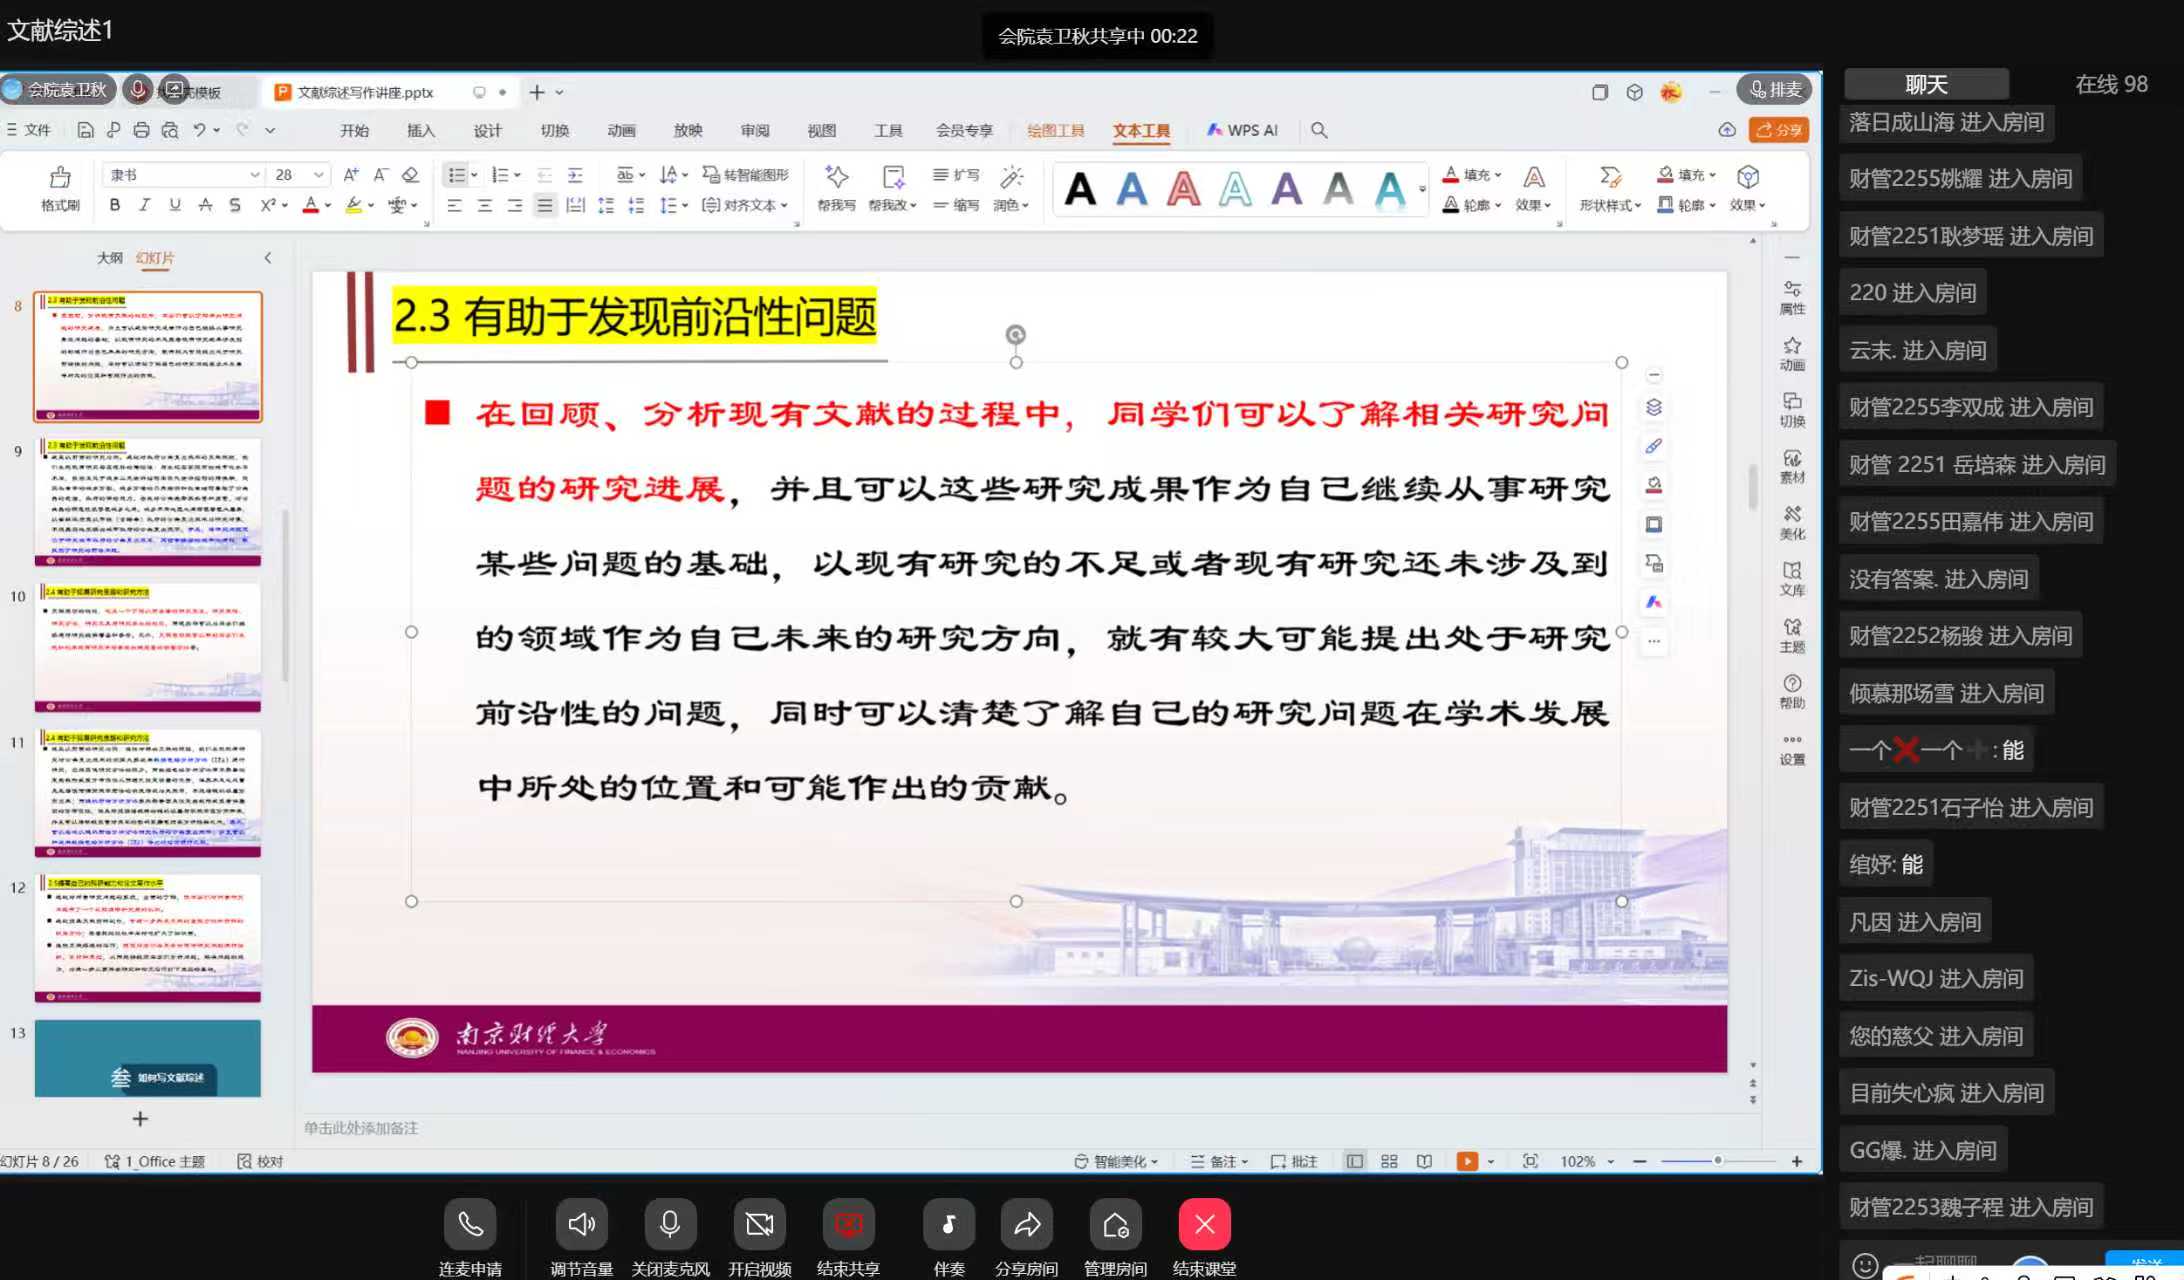Screen dimensions: 2184x1280
Task: Click the orange 分享 button
Action: click(1779, 130)
